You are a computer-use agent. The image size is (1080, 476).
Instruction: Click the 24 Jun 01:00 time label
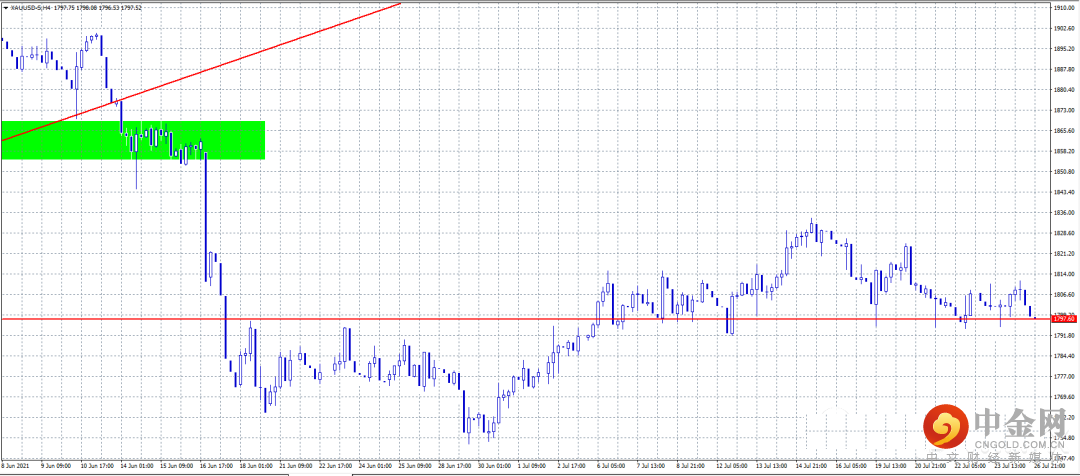pyautogui.click(x=375, y=466)
